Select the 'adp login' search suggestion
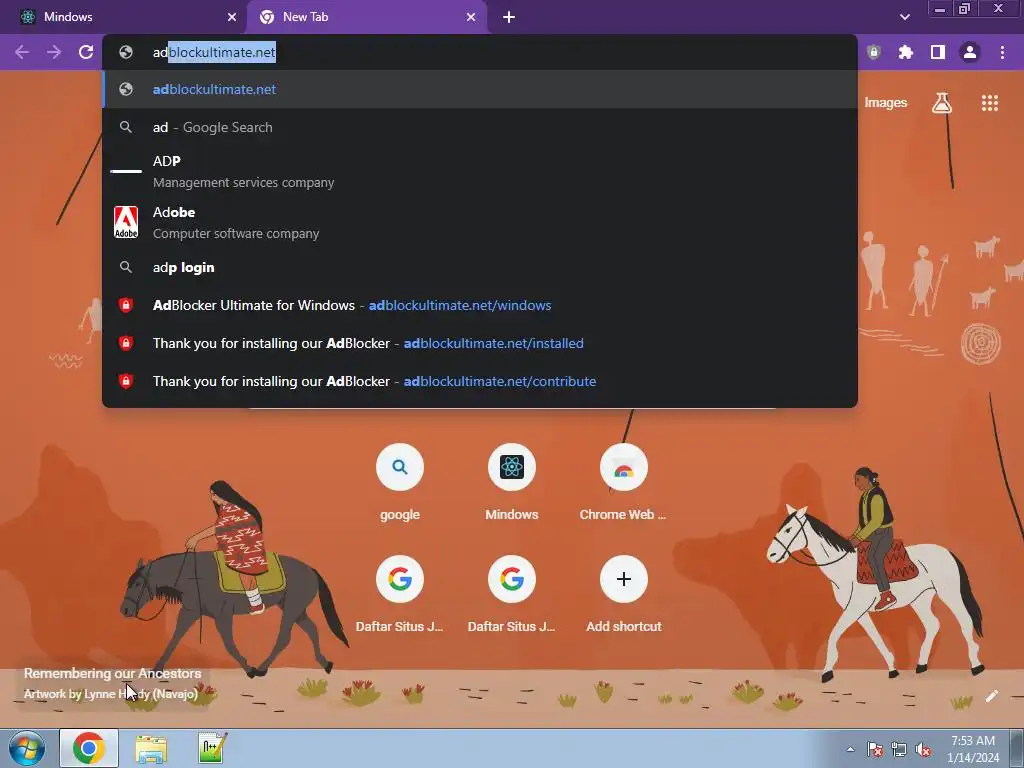1024x768 pixels. (x=479, y=268)
